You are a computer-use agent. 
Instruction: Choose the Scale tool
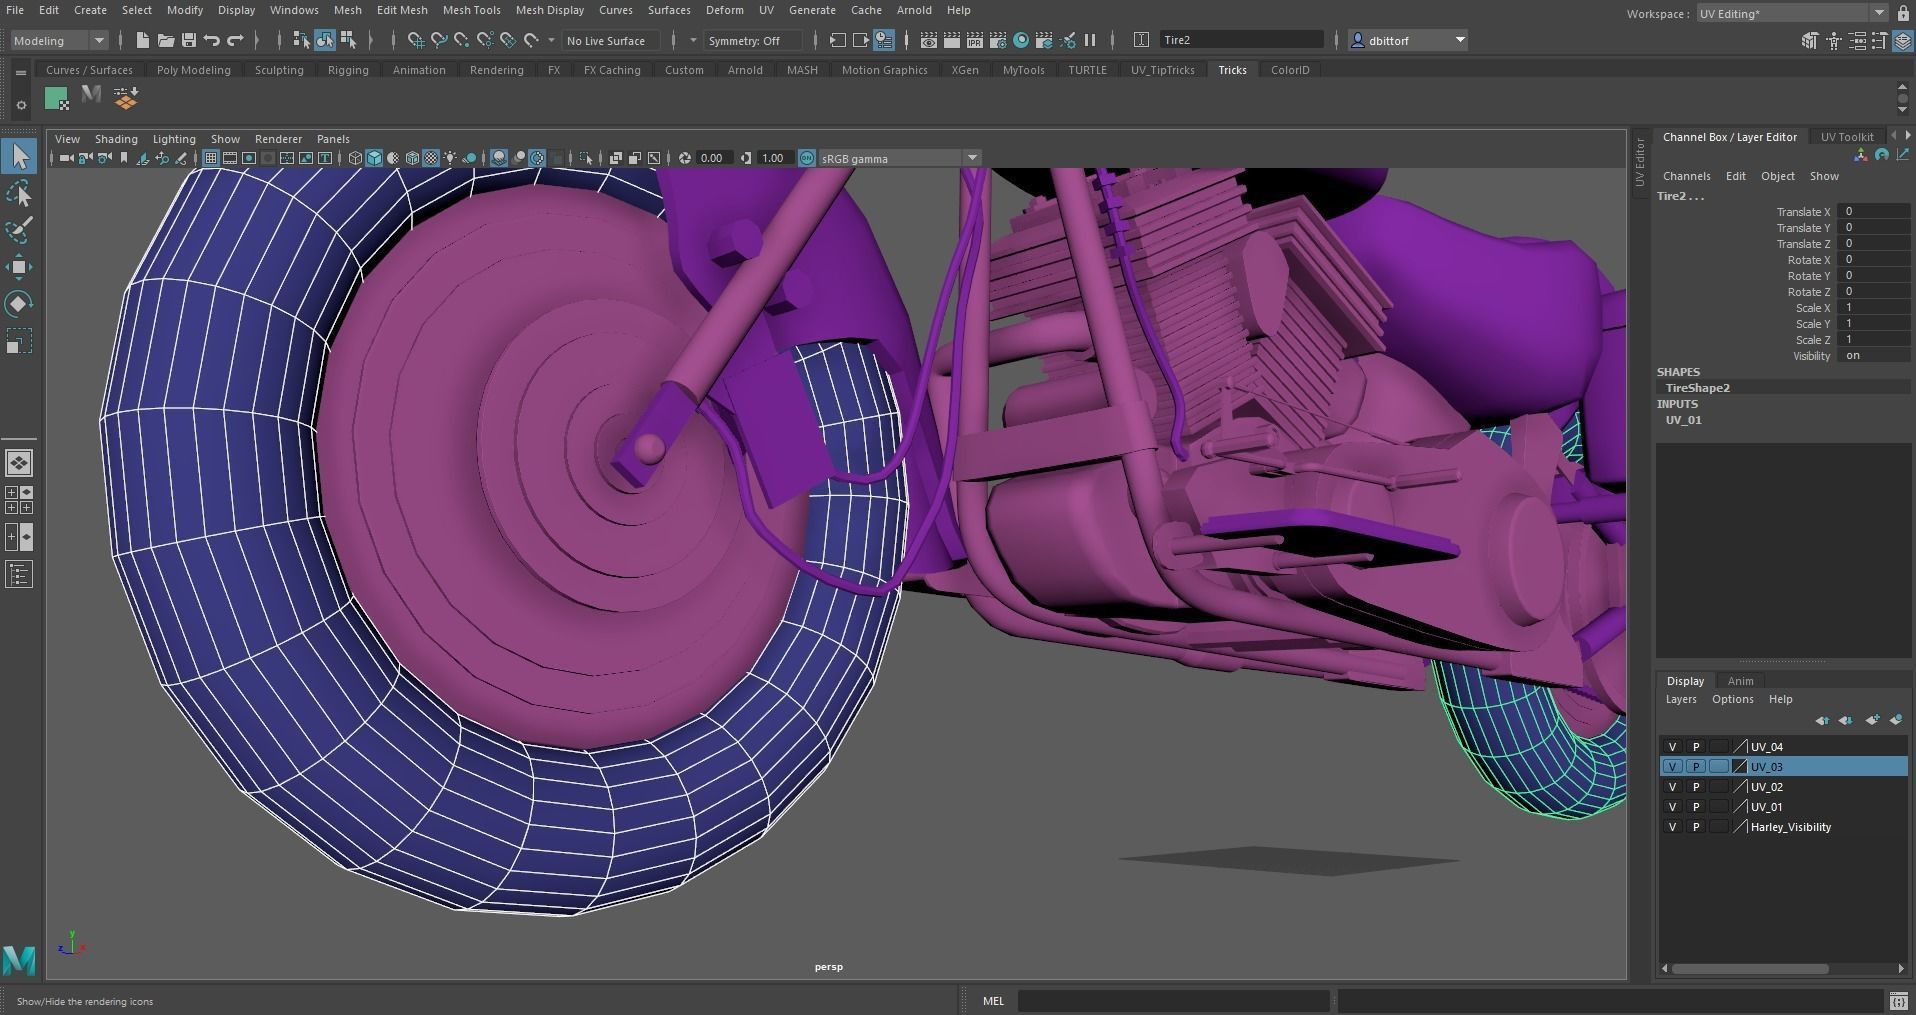tap(19, 341)
